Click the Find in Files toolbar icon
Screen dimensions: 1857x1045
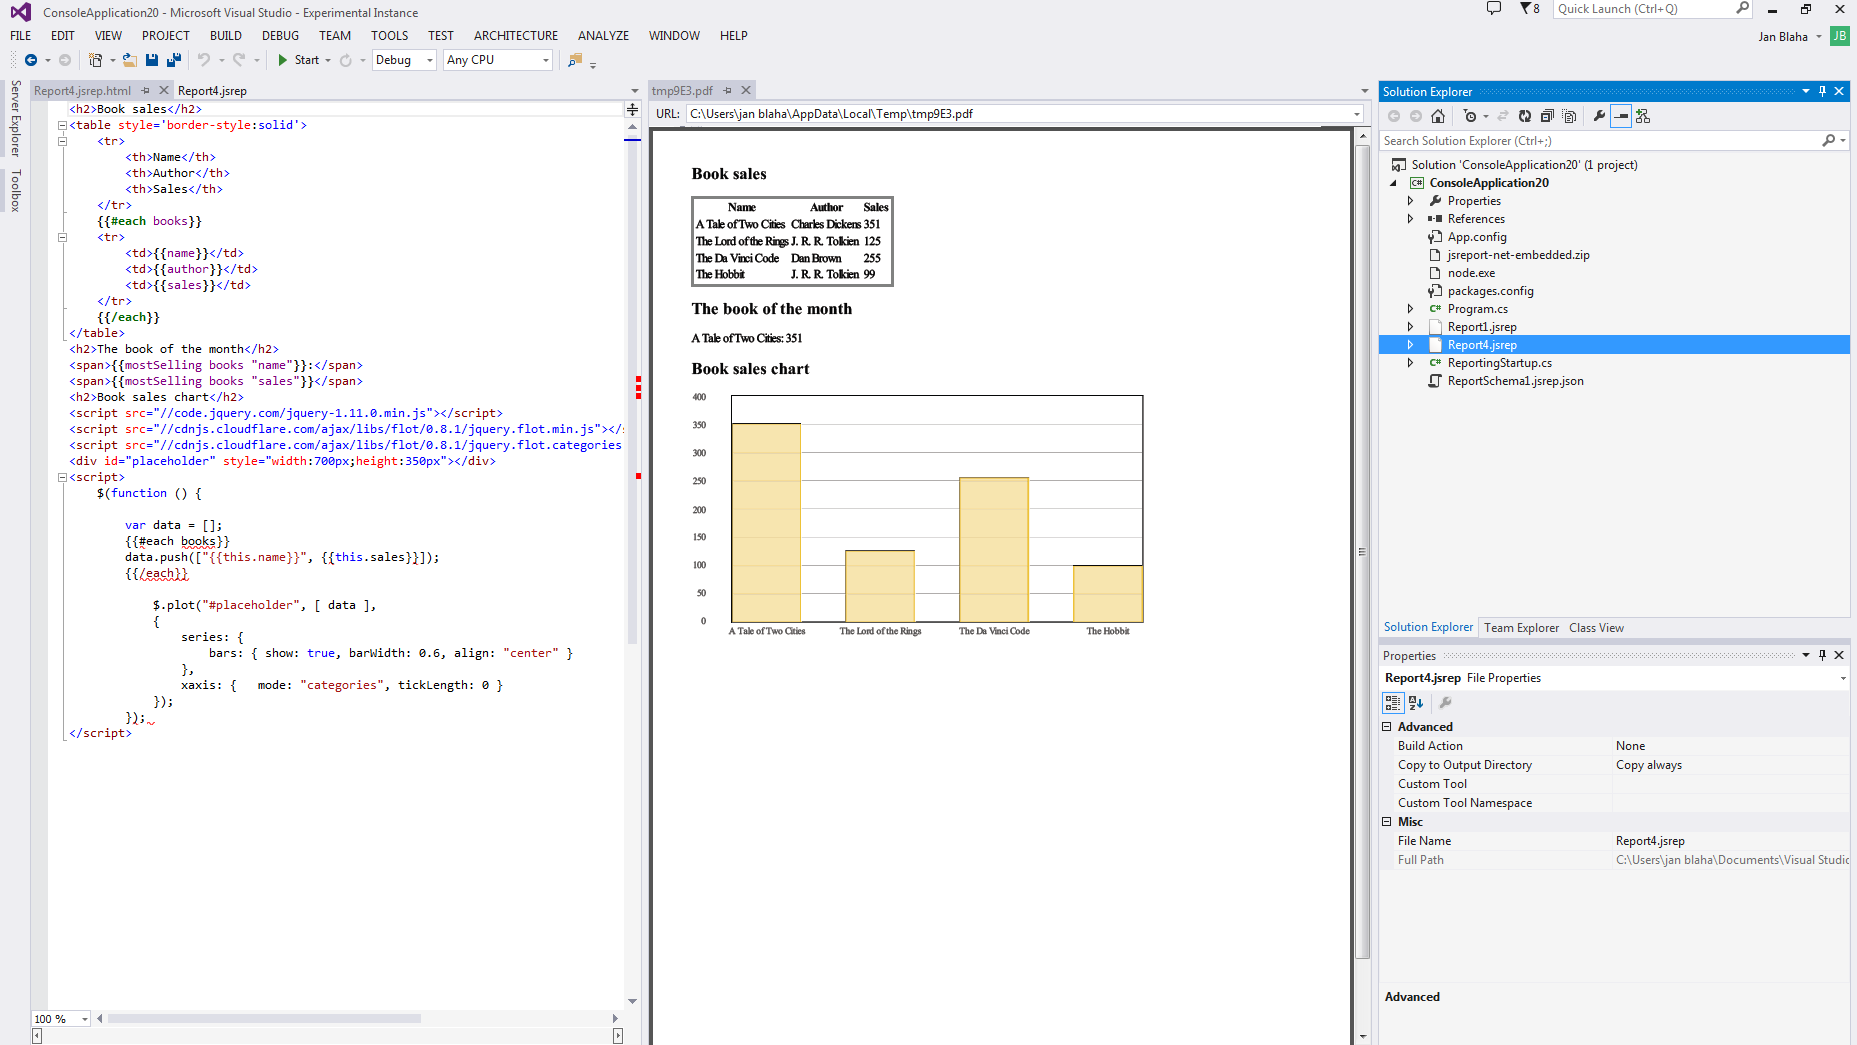point(575,60)
